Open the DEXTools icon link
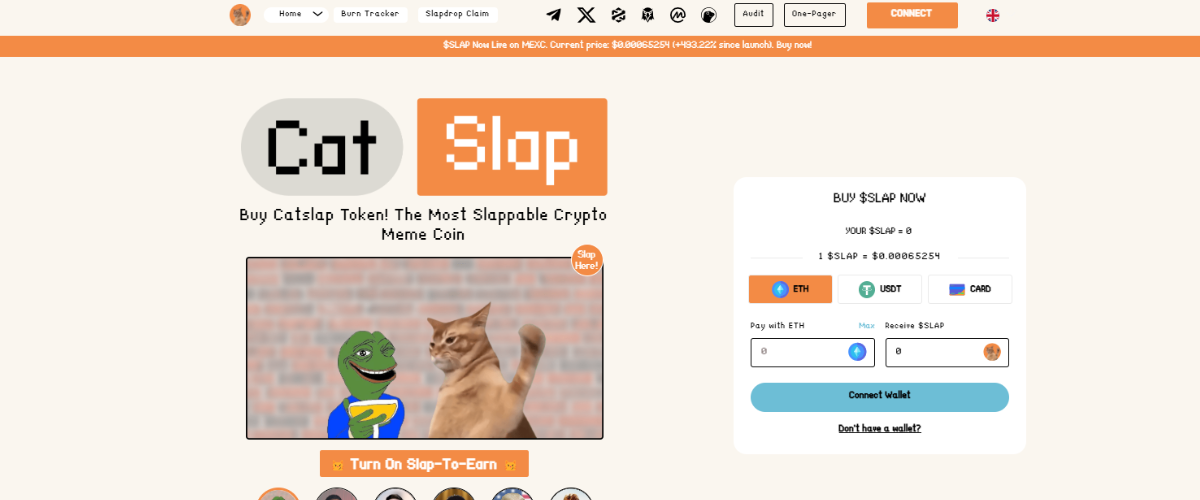The image size is (1200, 500). [x=618, y=15]
